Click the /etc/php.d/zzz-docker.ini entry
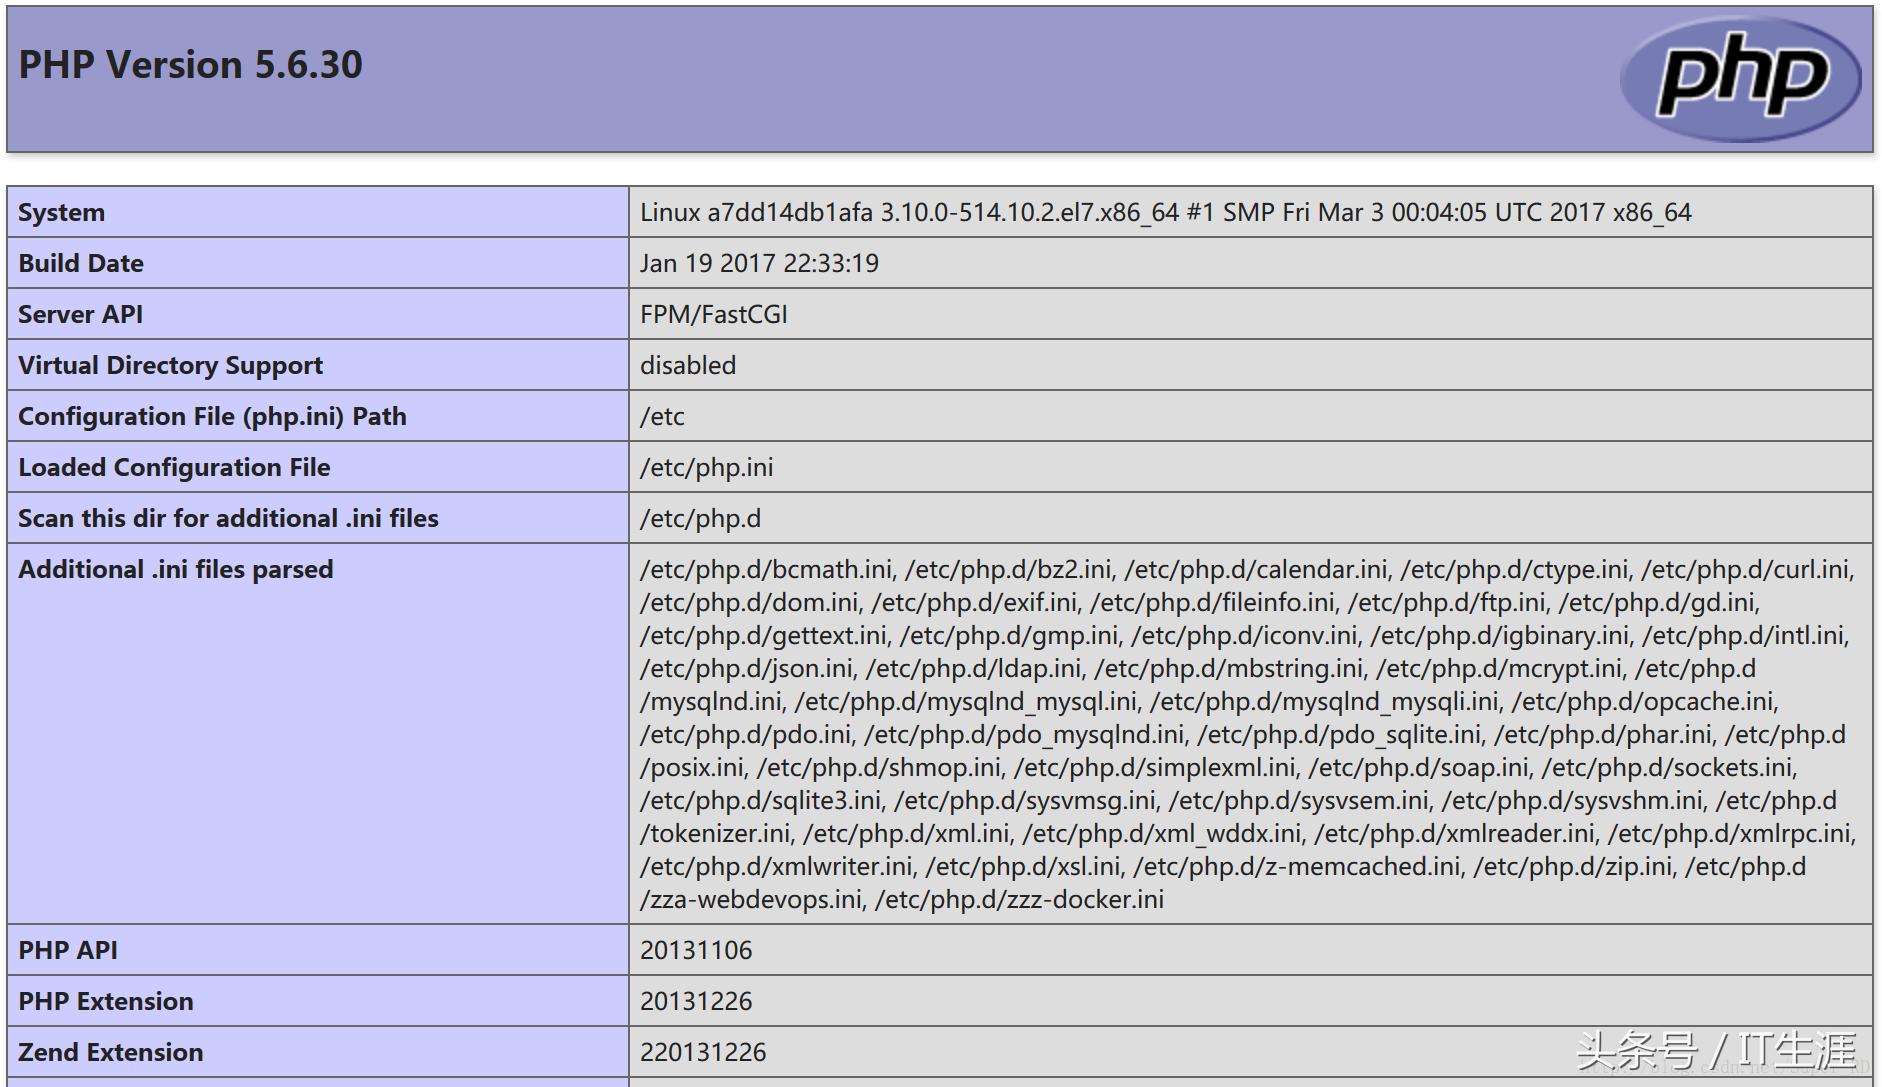The height and width of the screenshot is (1087, 1882). click(x=1019, y=899)
